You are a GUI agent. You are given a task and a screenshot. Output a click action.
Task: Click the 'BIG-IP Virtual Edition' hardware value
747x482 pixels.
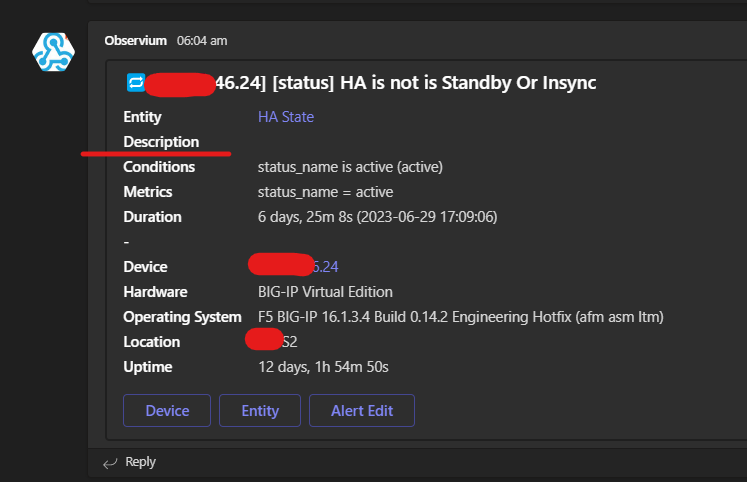(x=325, y=292)
